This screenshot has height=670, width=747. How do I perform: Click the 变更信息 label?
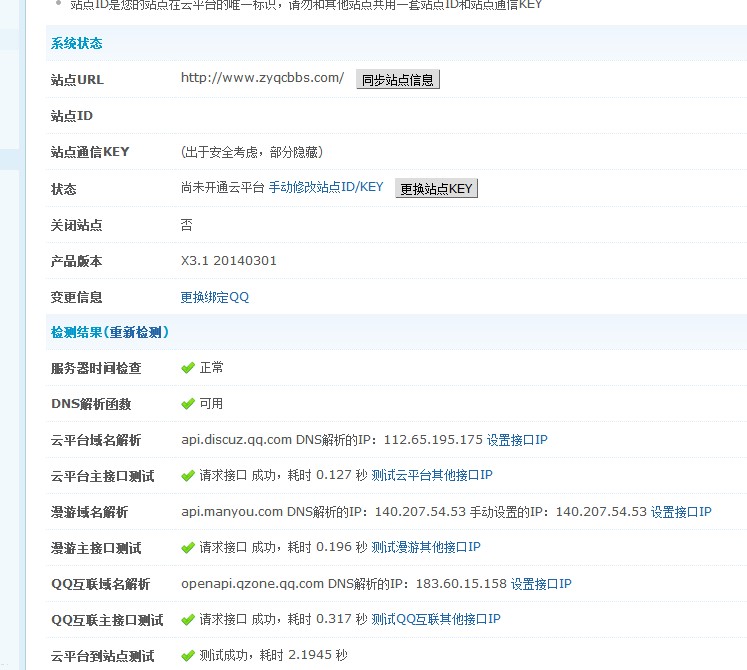coord(76,297)
